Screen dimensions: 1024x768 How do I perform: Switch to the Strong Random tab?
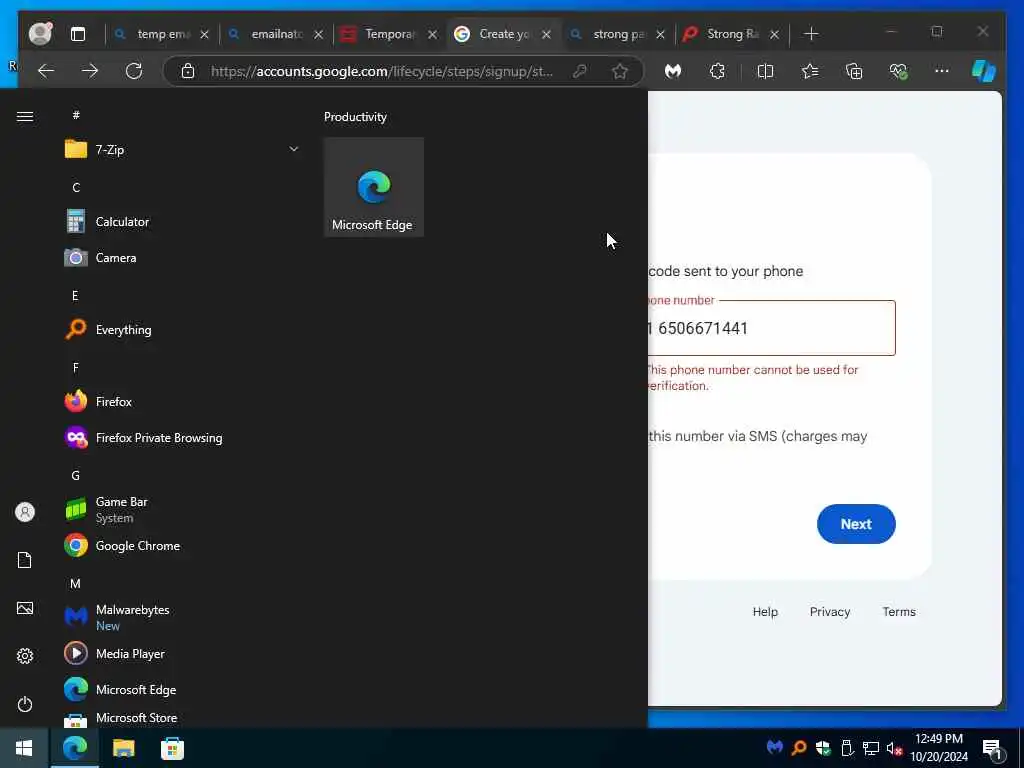731,34
